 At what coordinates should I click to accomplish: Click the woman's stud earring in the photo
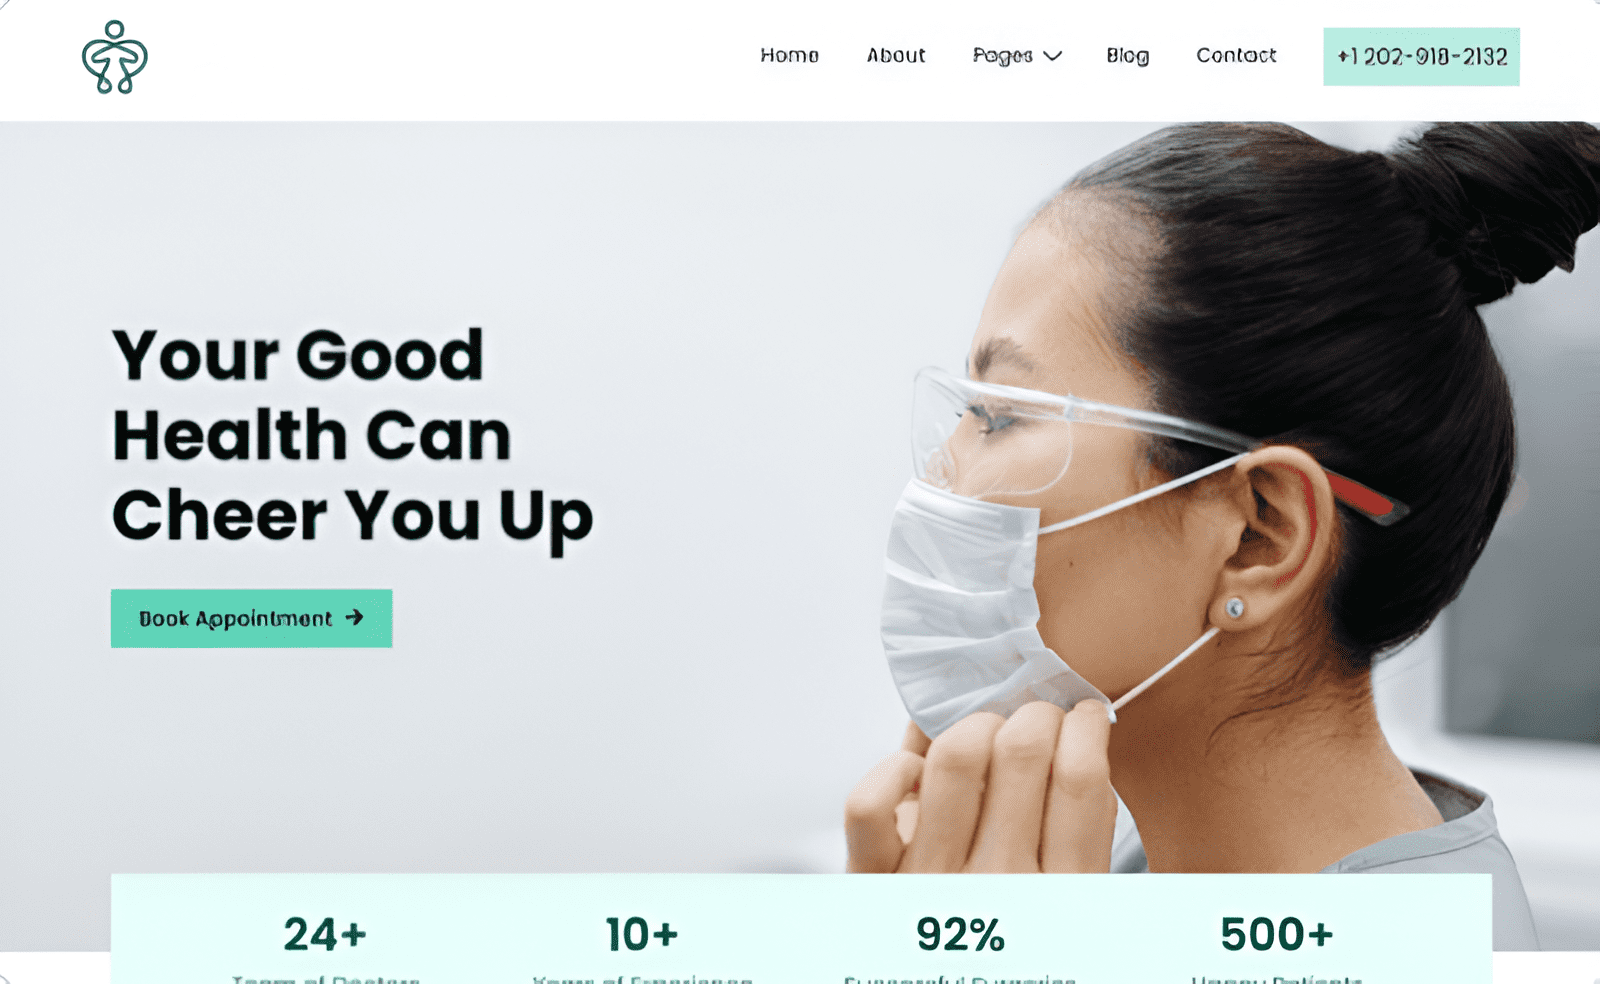(x=1235, y=607)
